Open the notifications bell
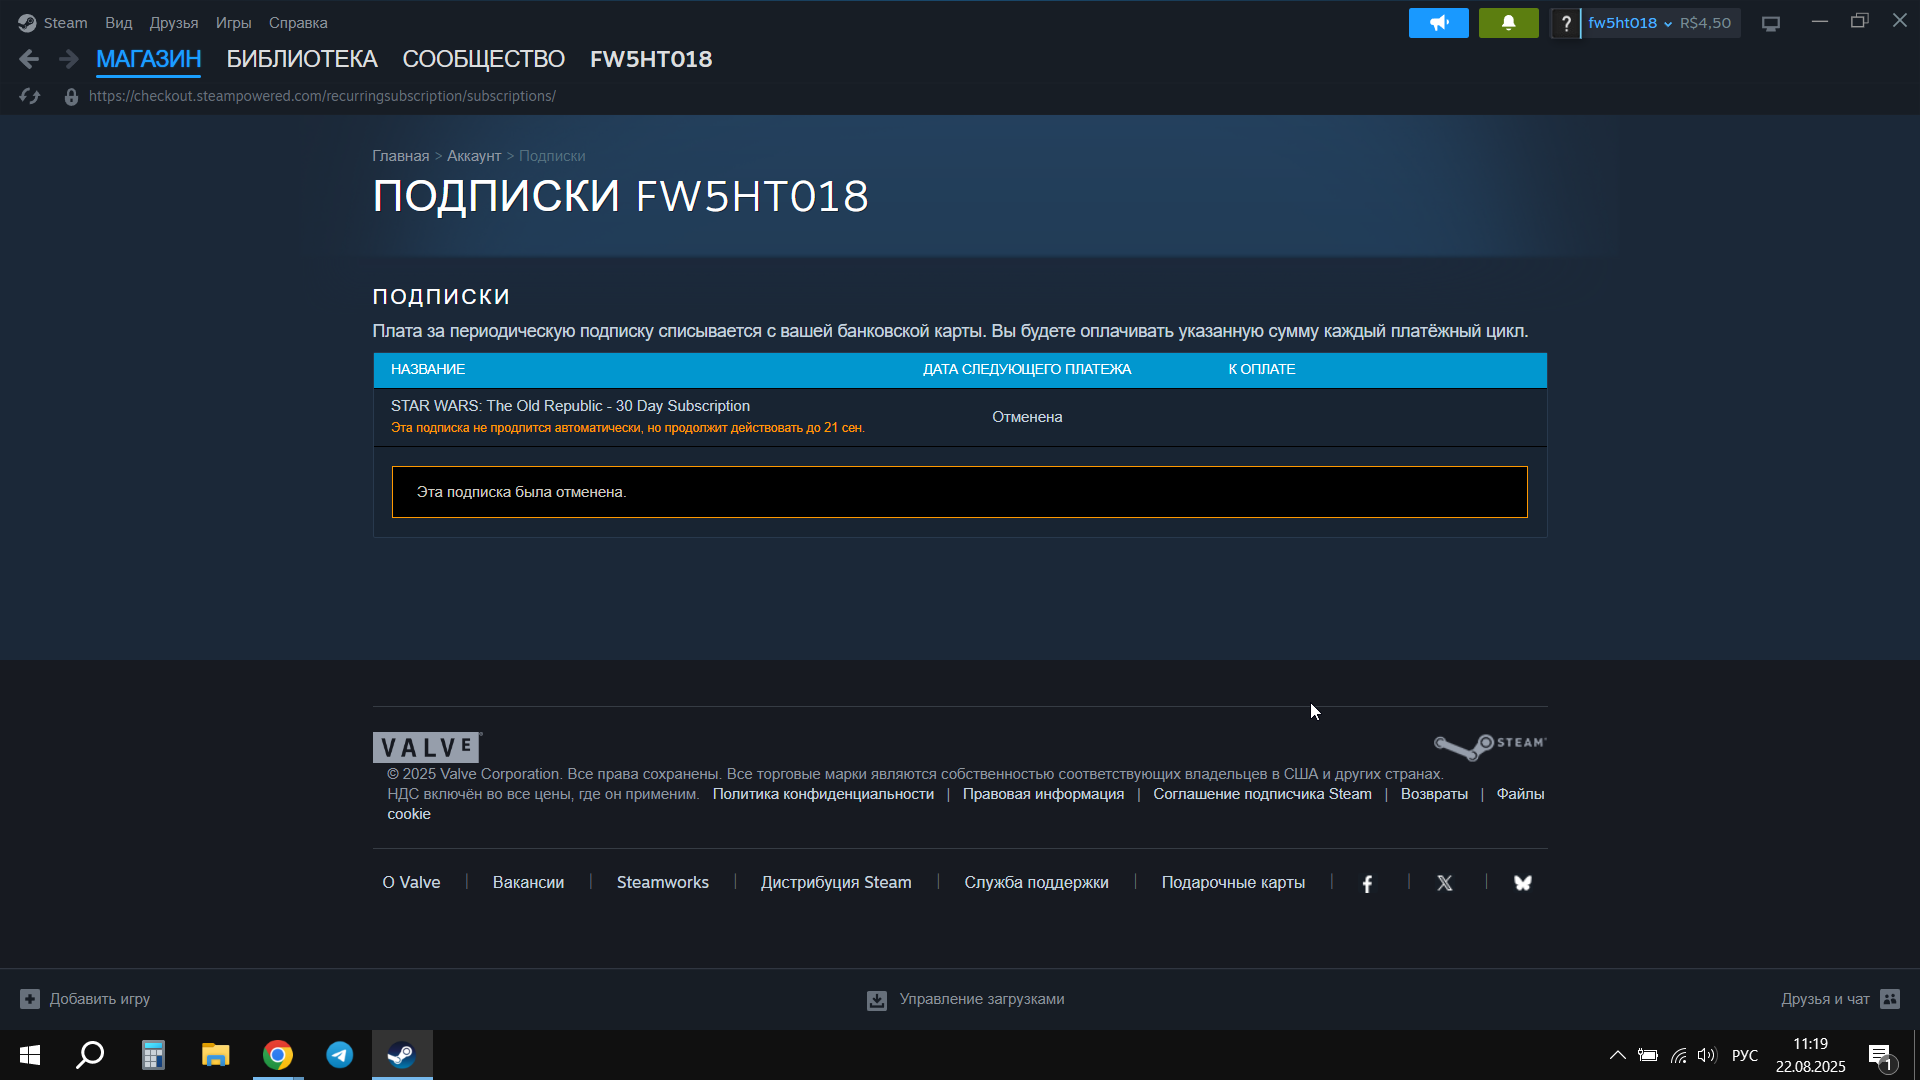The height and width of the screenshot is (1080, 1920). [x=1508, y=23]
